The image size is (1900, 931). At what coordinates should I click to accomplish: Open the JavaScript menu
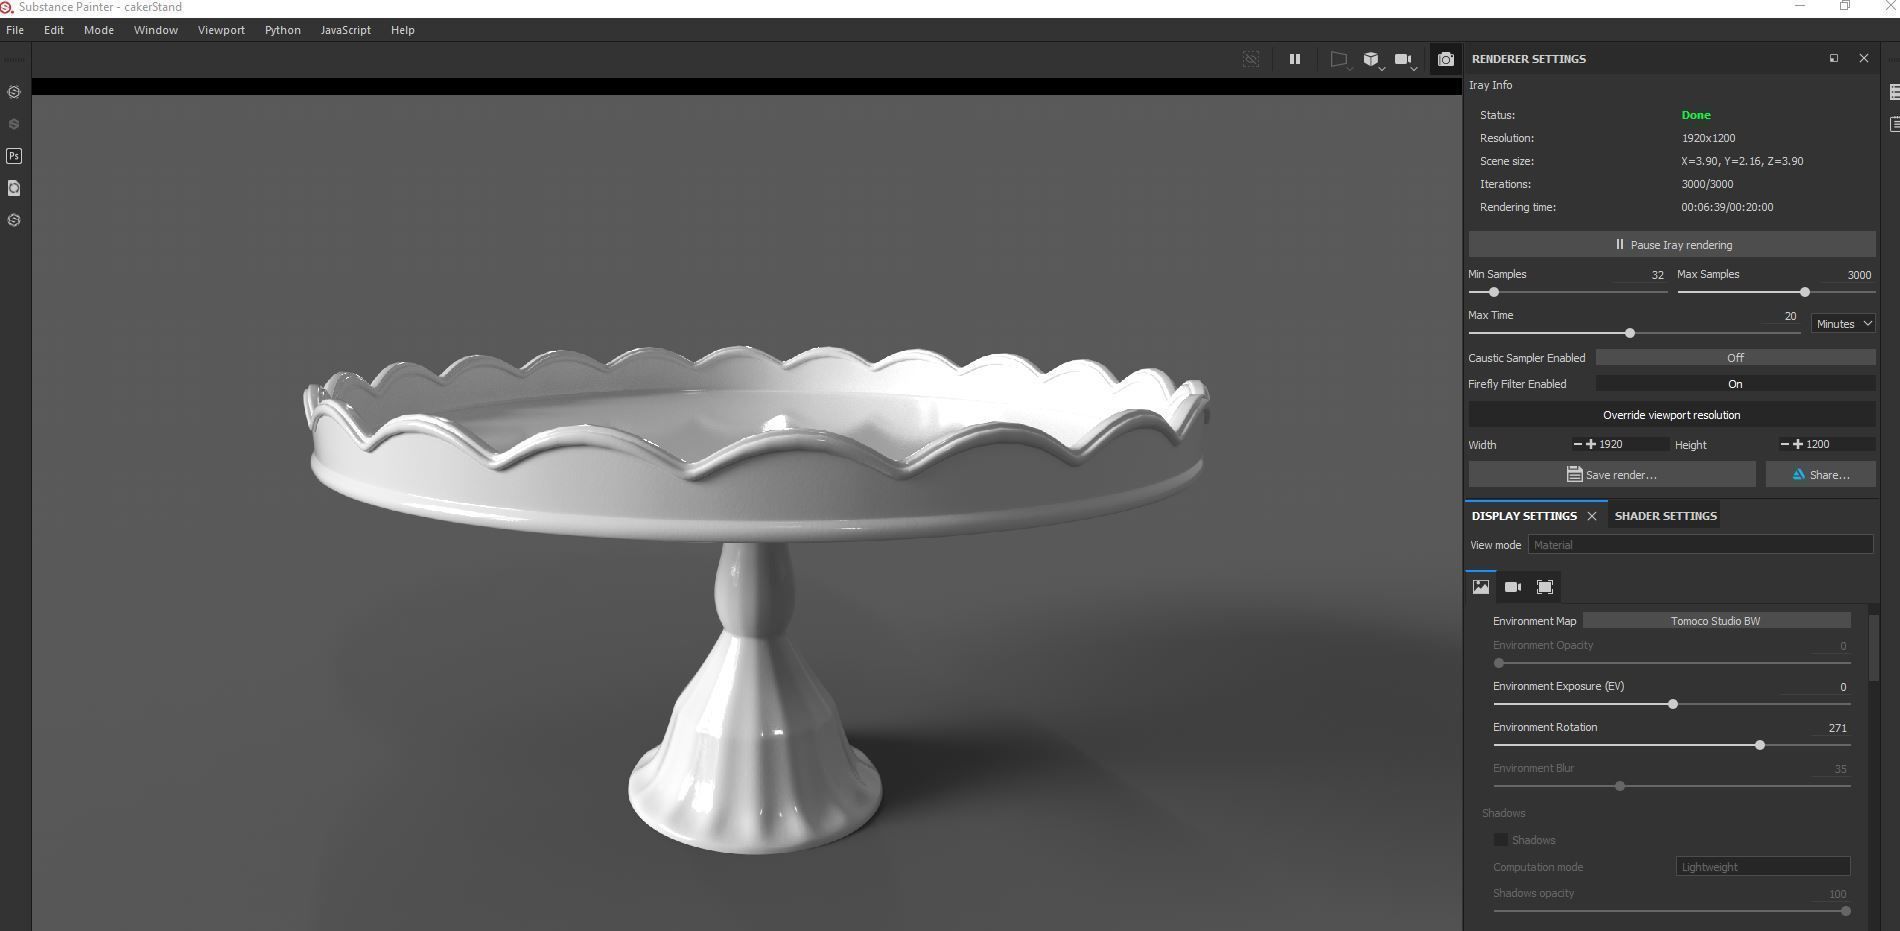[x=346, y=30]
